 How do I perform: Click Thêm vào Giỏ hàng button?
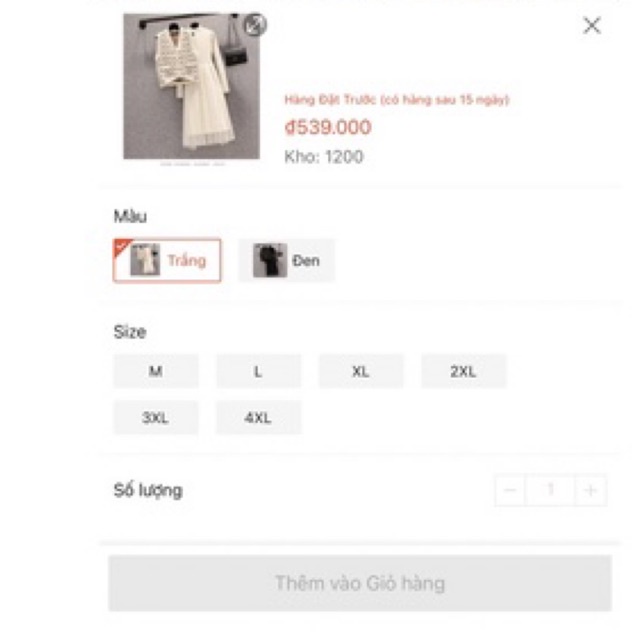(x=360, y=583)
